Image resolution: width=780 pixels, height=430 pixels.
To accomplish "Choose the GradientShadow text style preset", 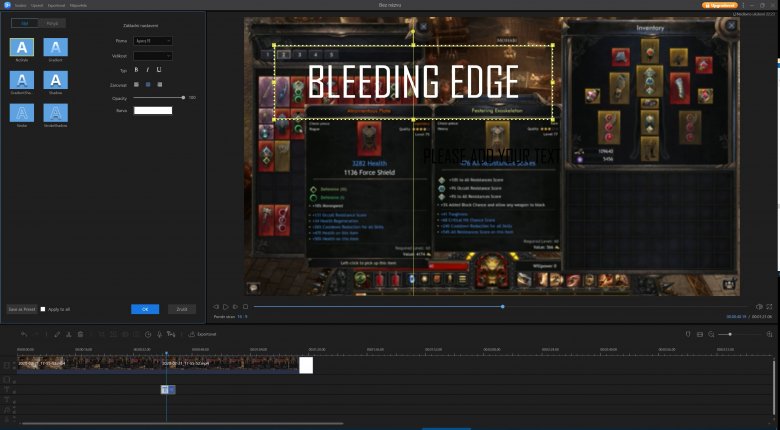I will [22, 80].
